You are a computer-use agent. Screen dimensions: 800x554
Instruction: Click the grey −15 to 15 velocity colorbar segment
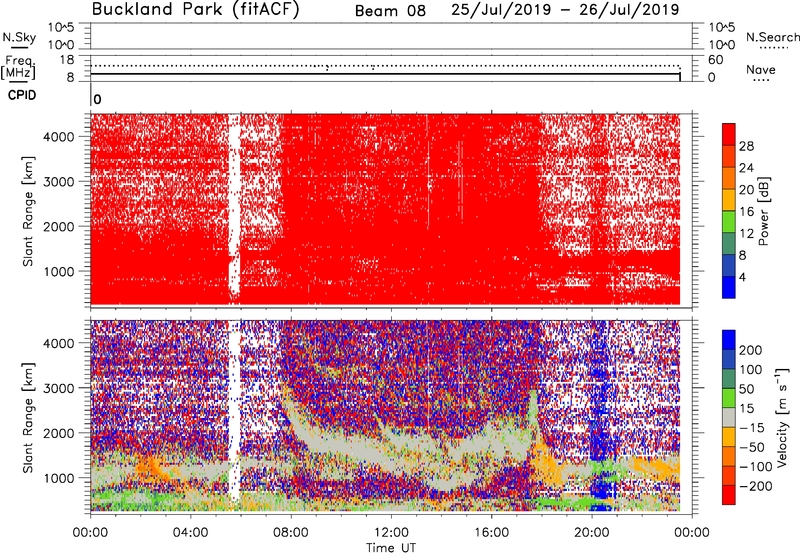pos(729,418)
